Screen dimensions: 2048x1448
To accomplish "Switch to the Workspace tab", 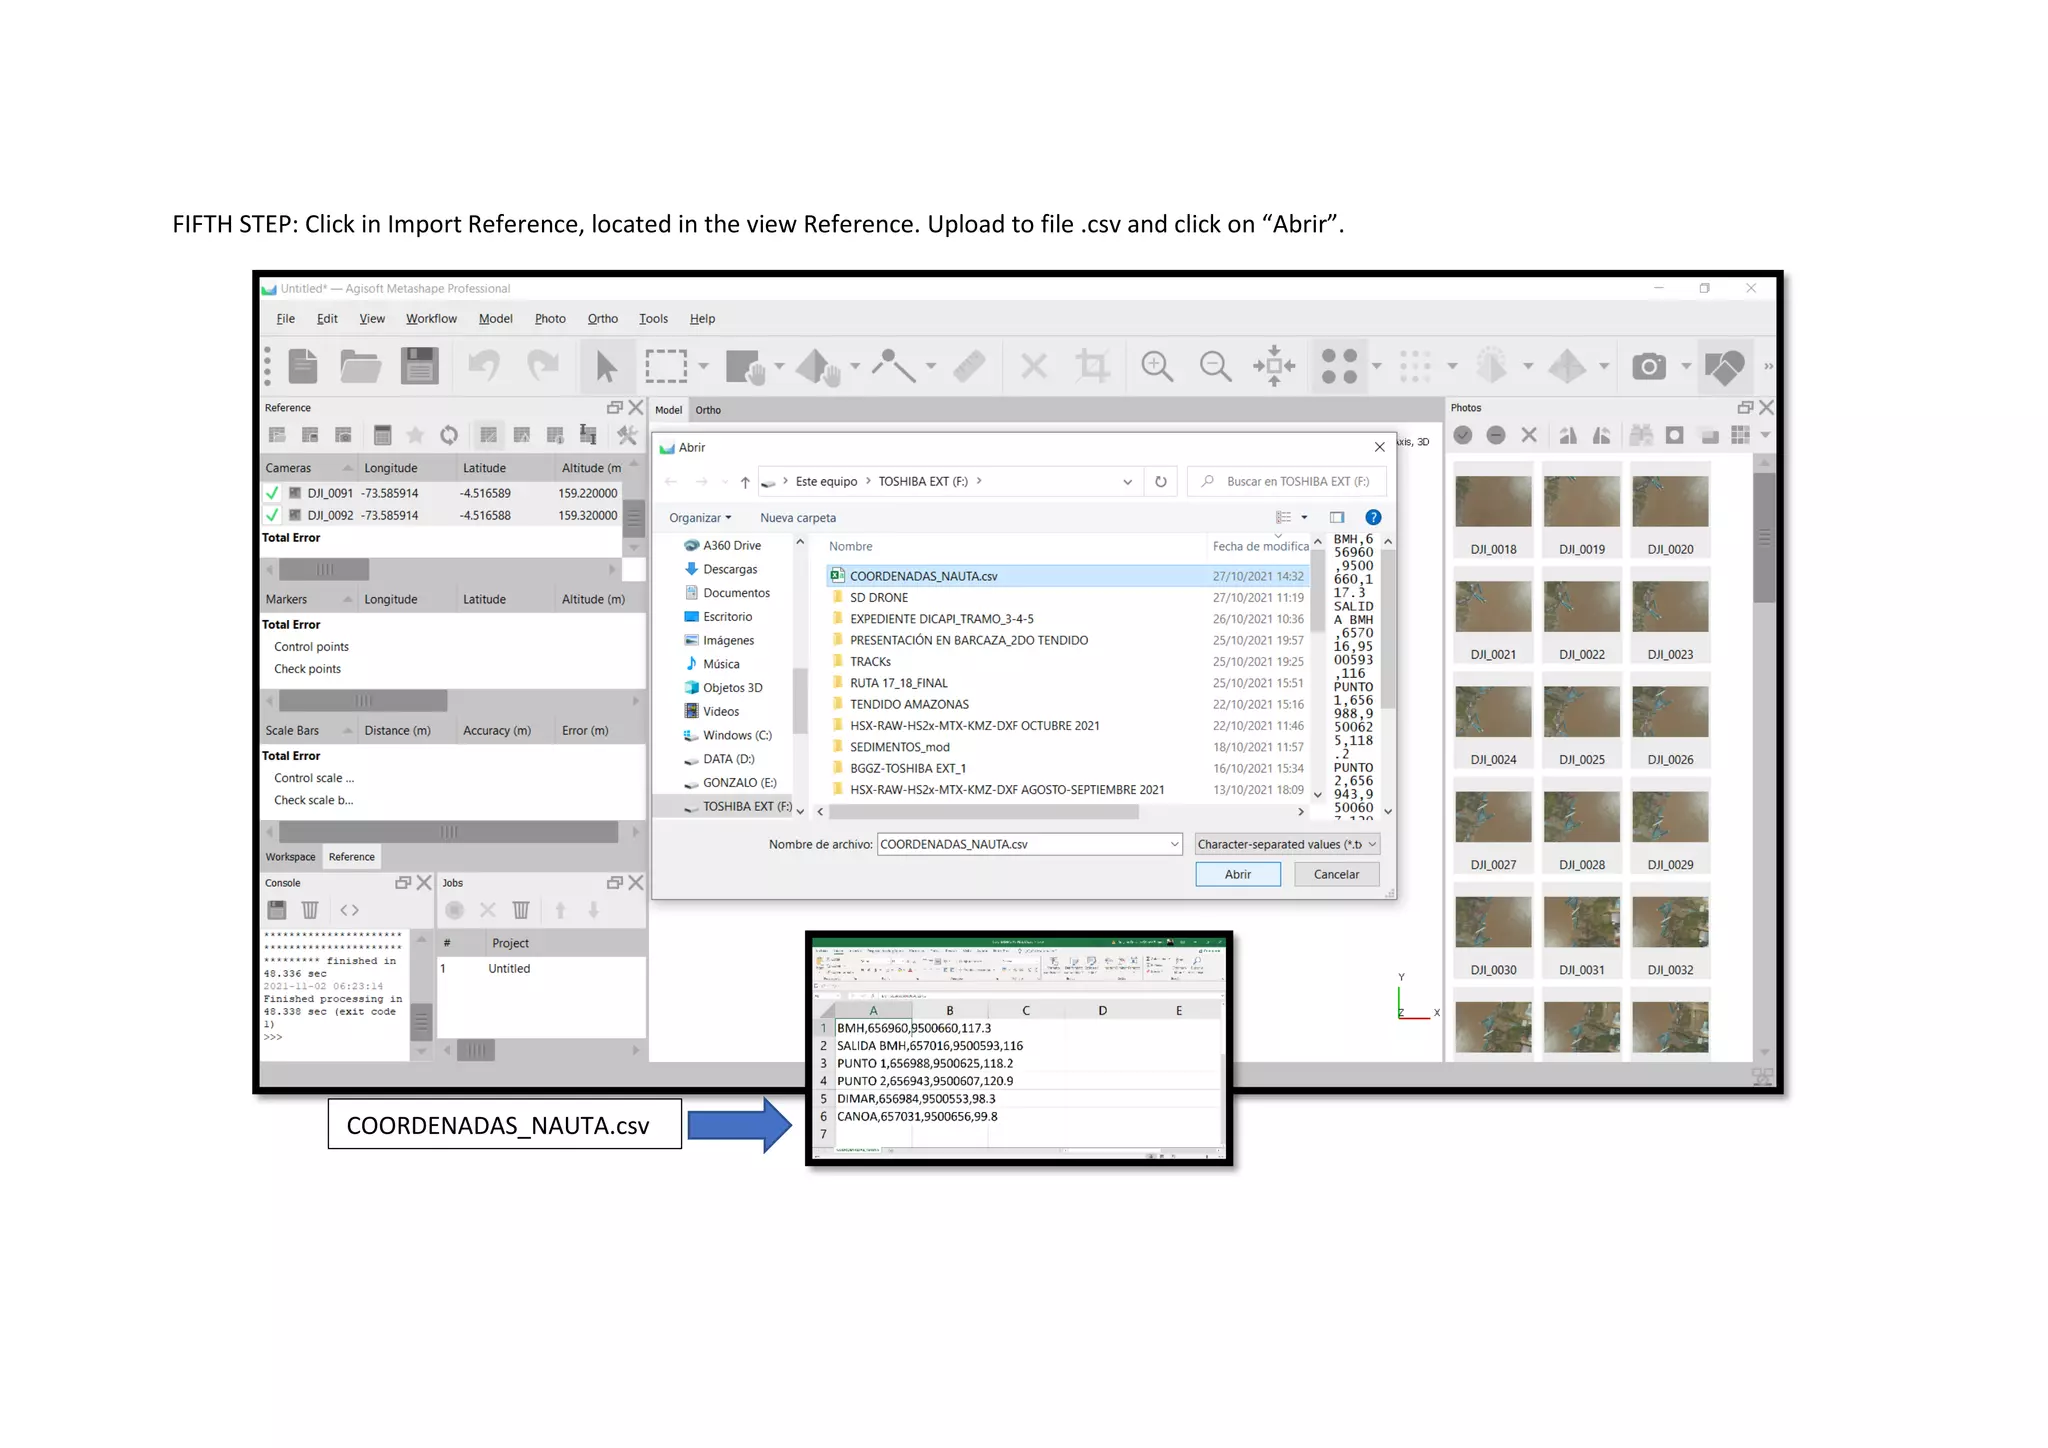I will tap(290, 857).
